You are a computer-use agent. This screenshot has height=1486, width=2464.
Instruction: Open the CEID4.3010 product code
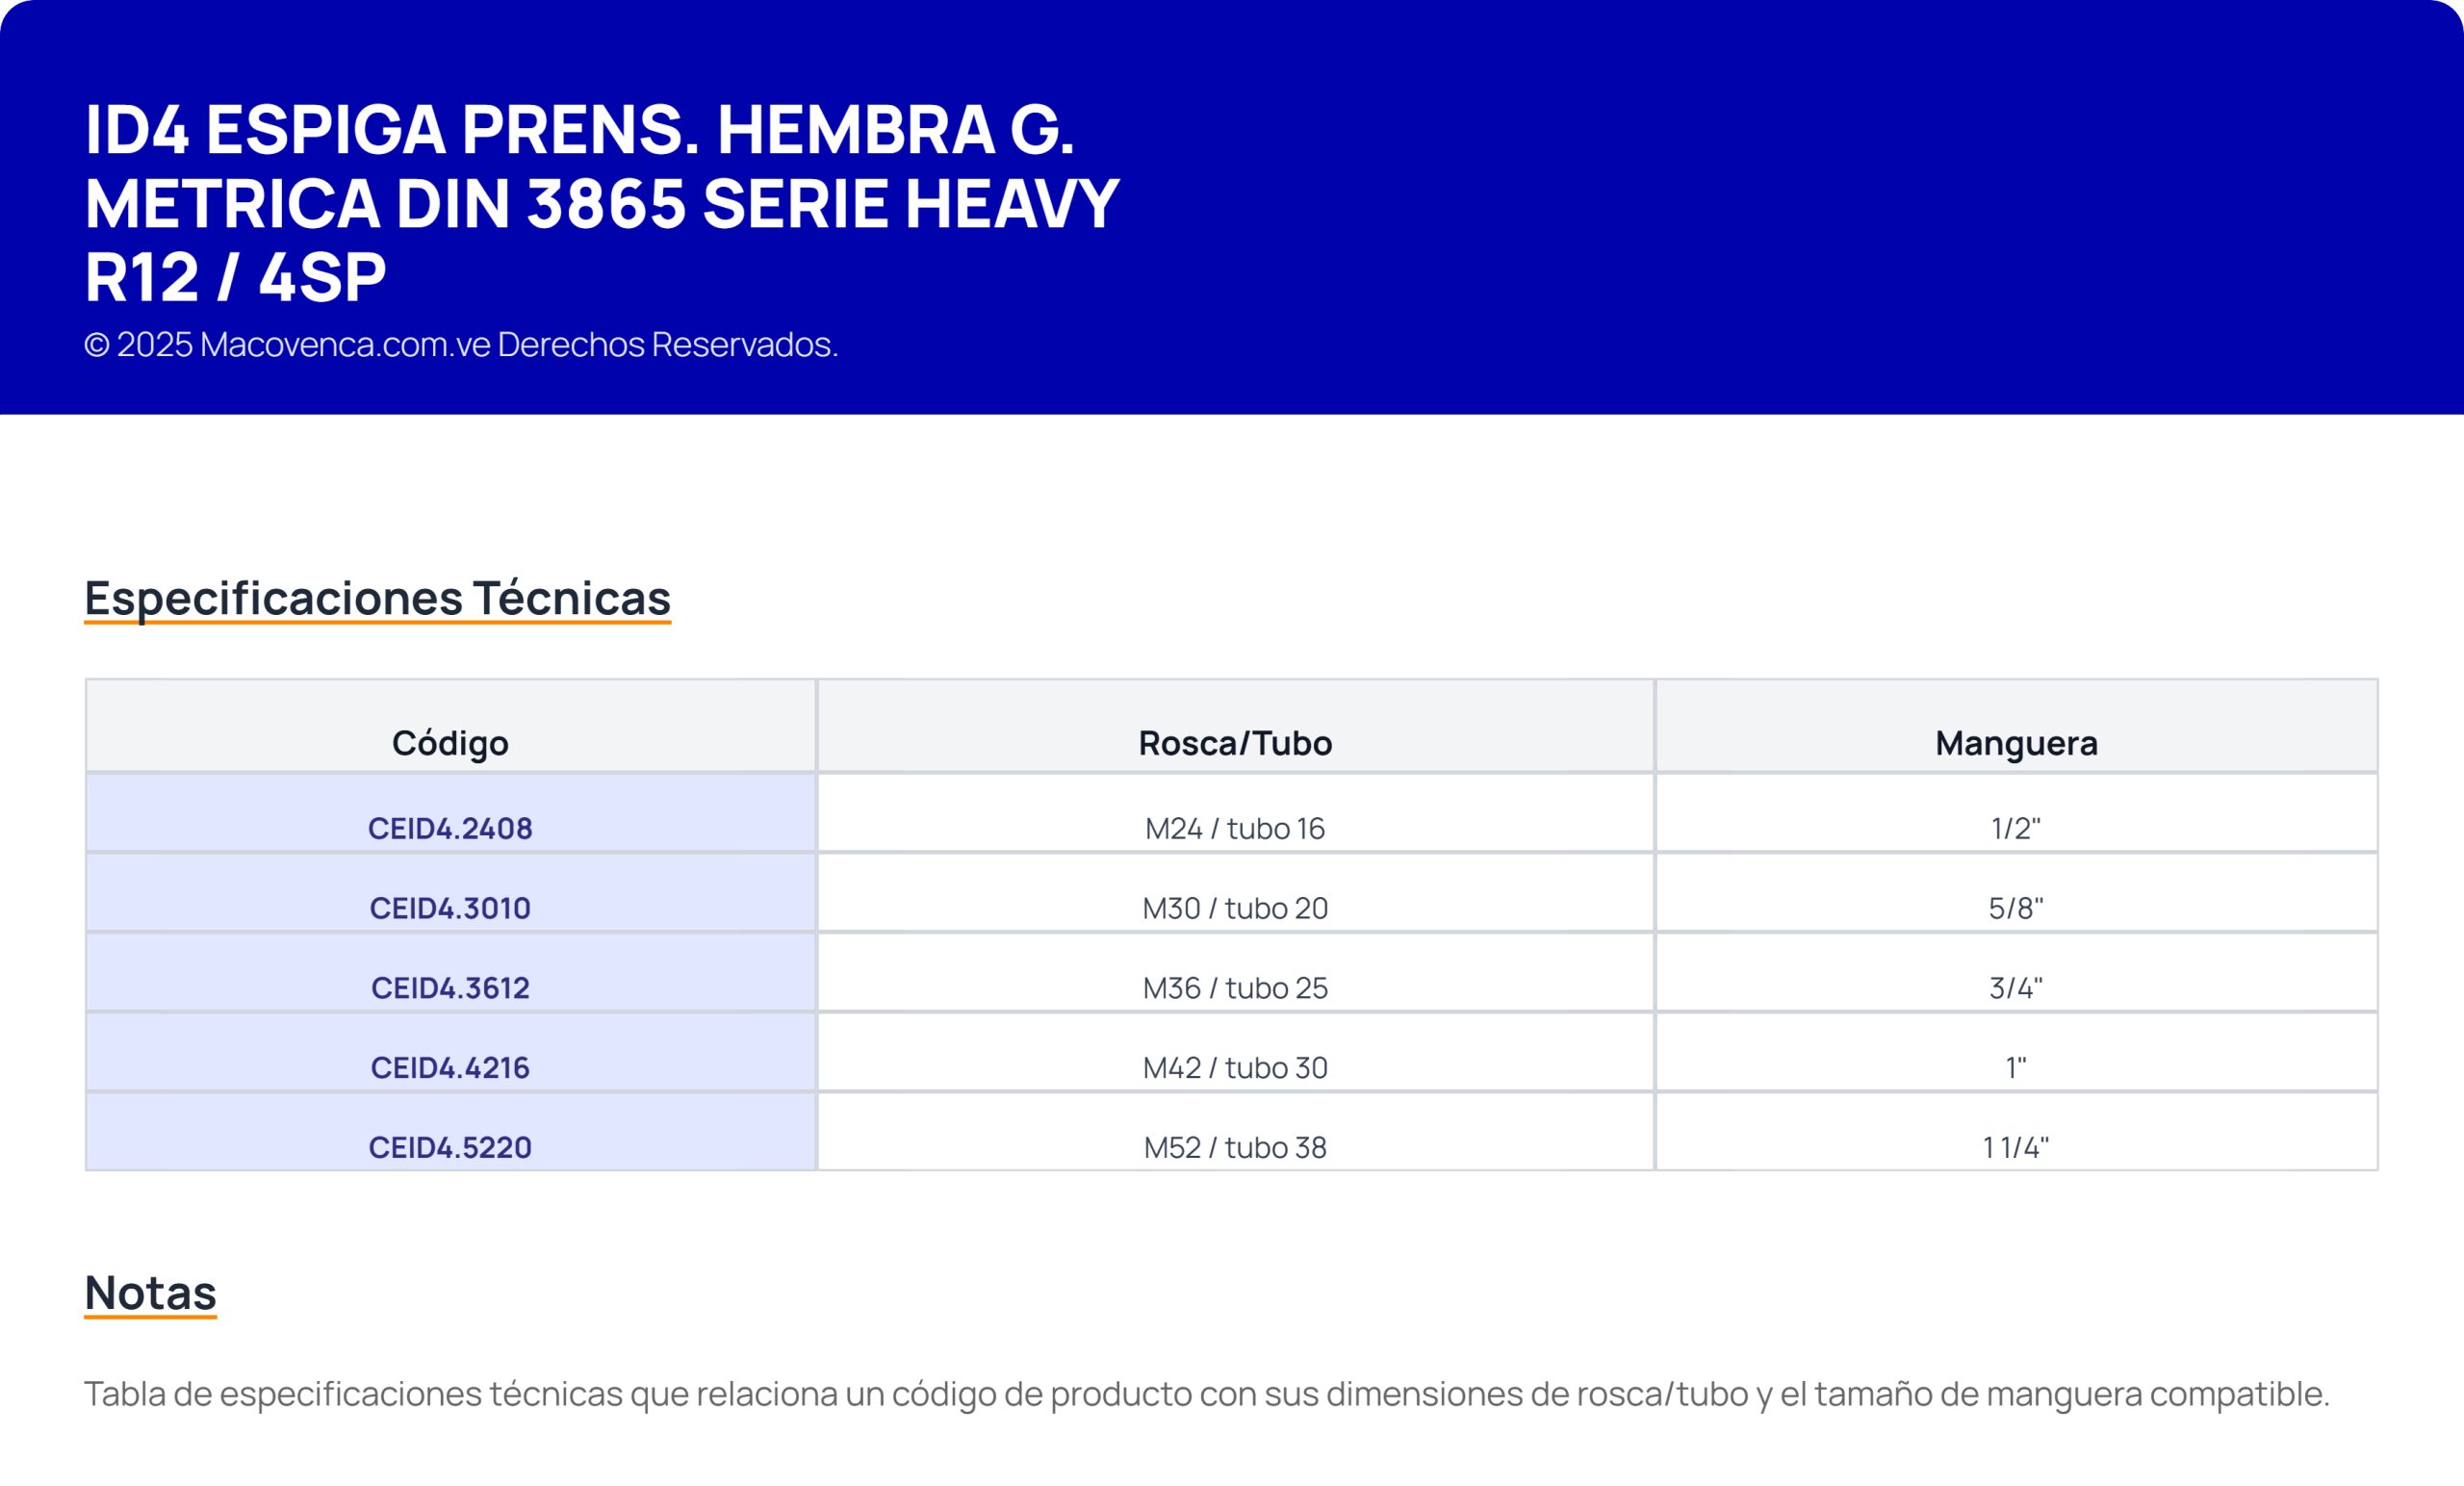tap(450, 908)
